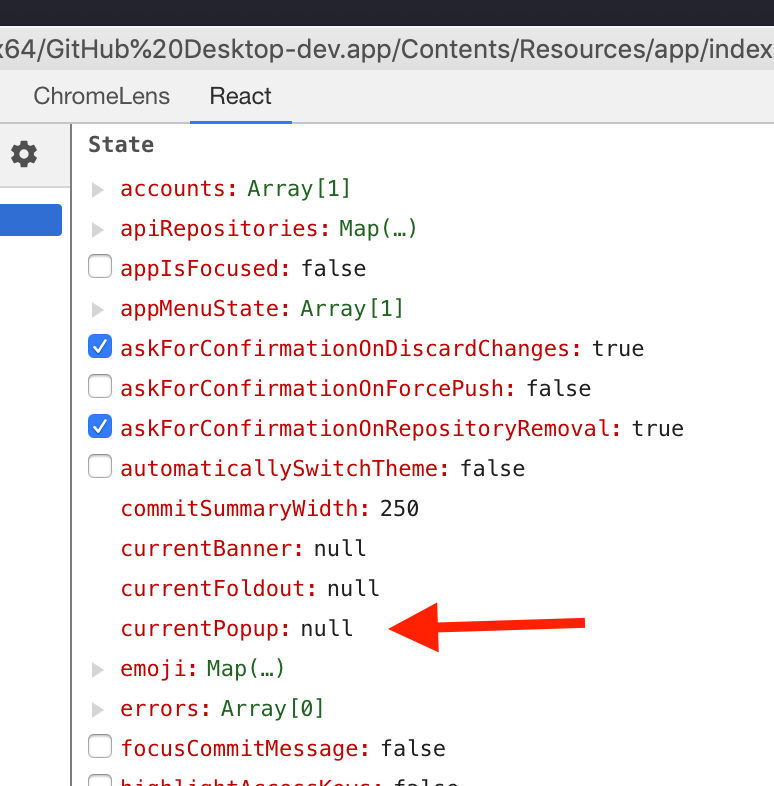Click the index file URL in address bar

coord(386,49)
